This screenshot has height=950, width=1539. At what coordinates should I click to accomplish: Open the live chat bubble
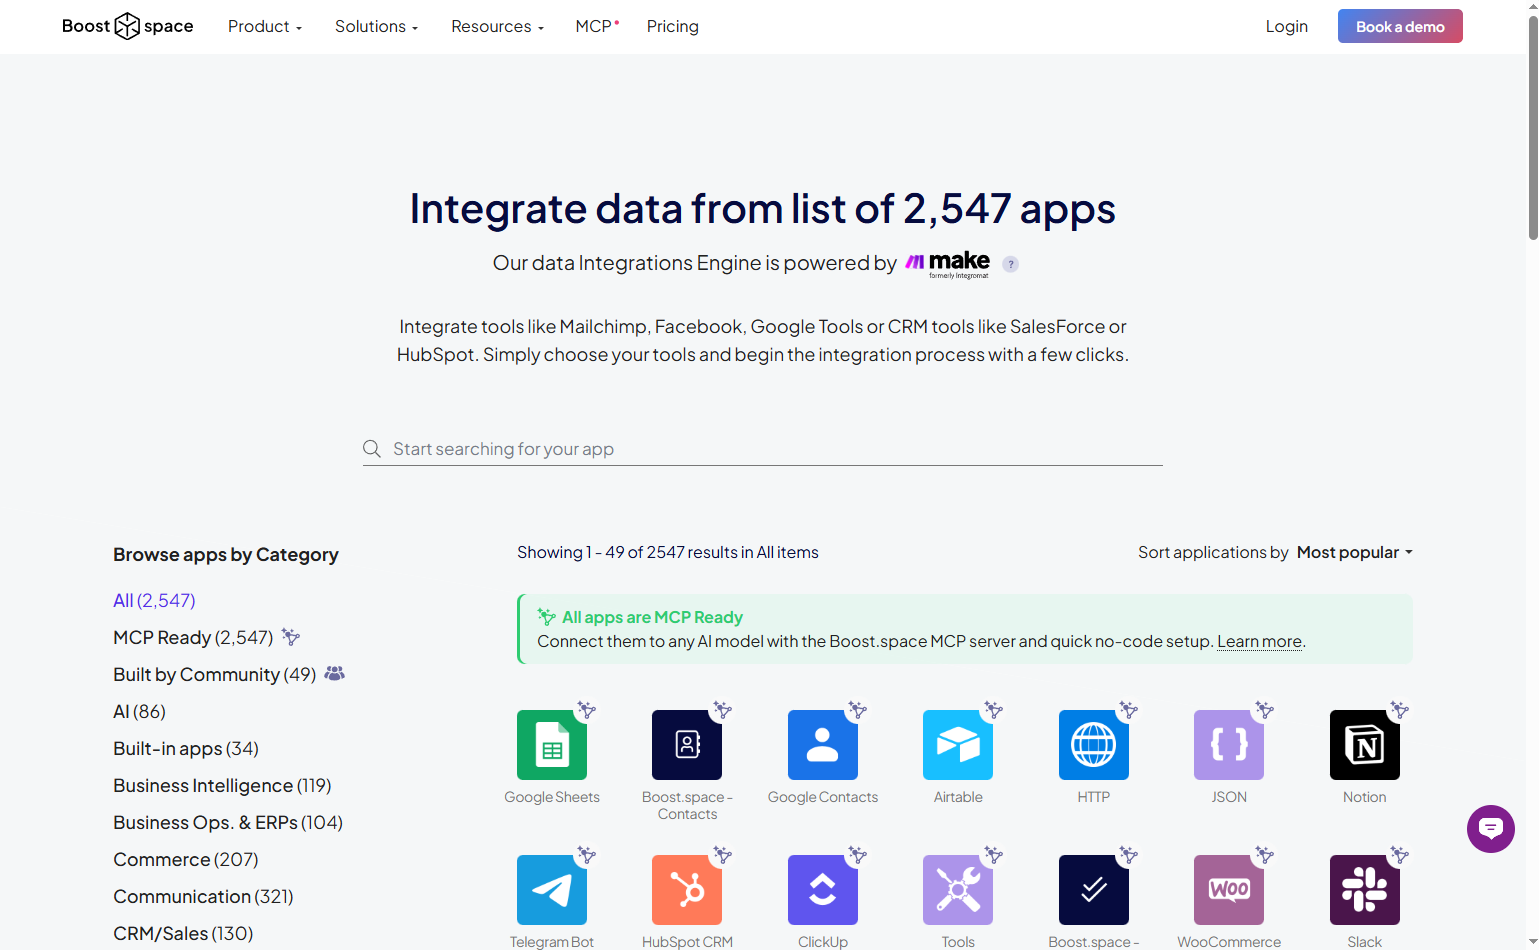pos(1490,829)
